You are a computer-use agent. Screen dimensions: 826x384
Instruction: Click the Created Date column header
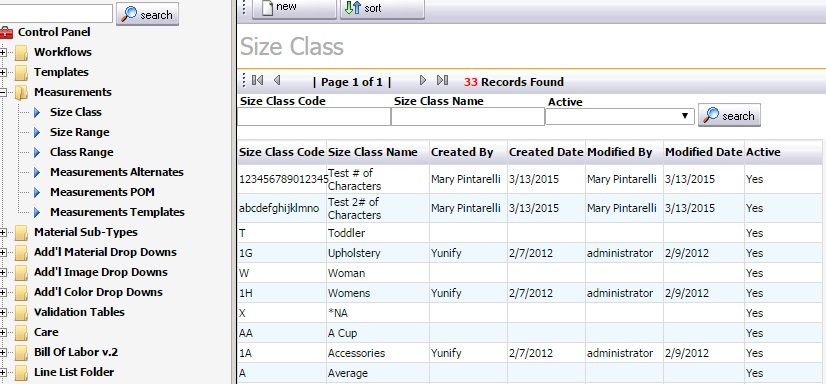coord(546,152)
